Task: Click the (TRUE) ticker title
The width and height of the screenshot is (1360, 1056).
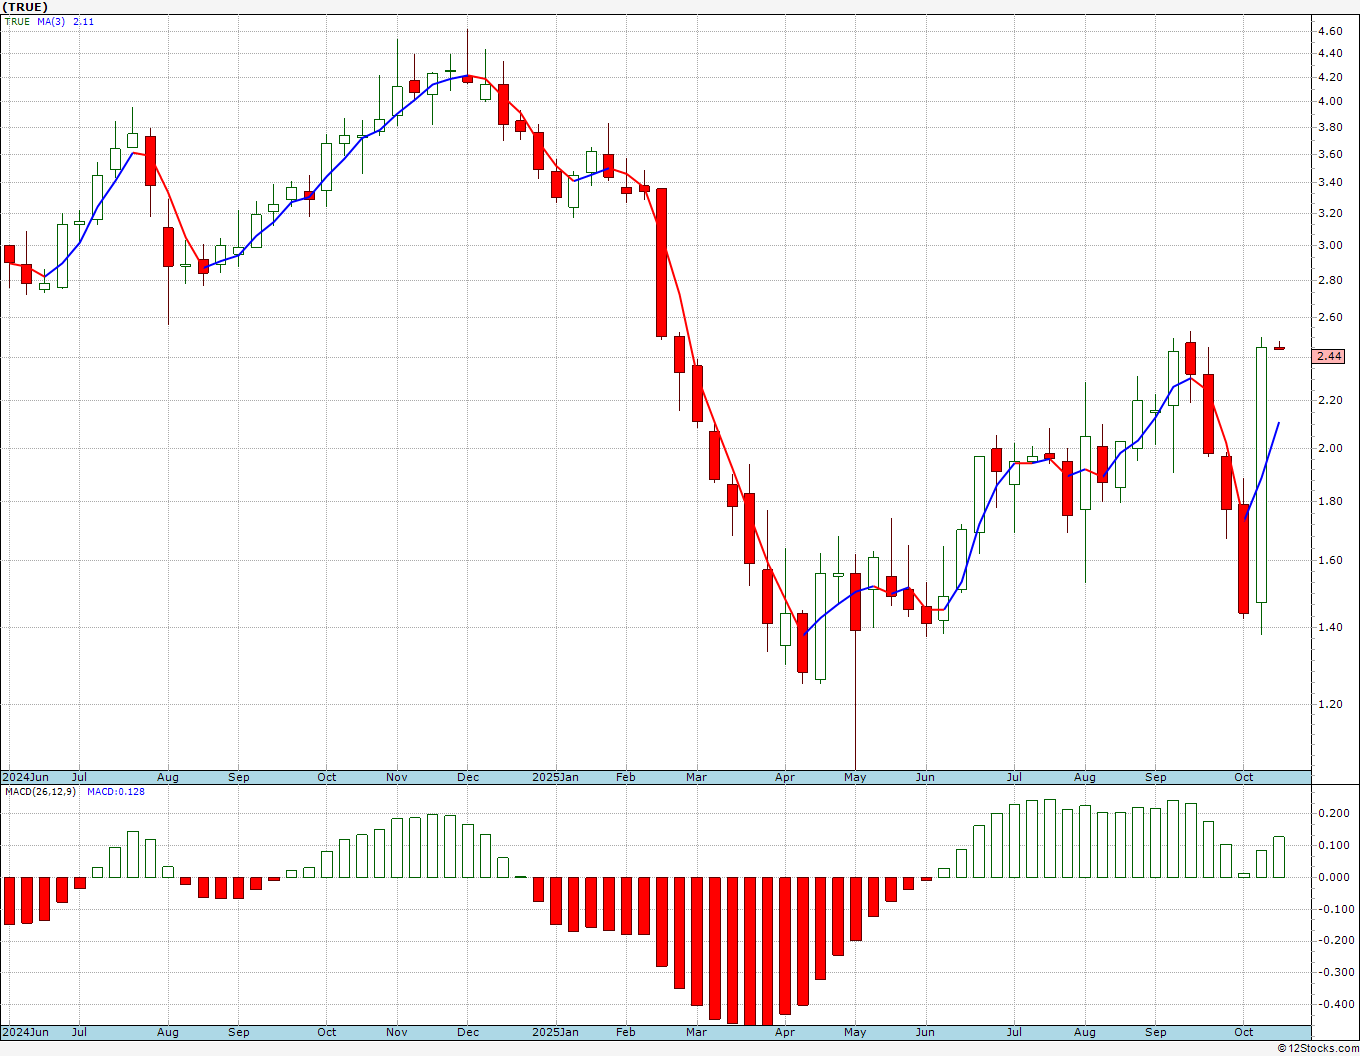Action: [x=25, y=7]
